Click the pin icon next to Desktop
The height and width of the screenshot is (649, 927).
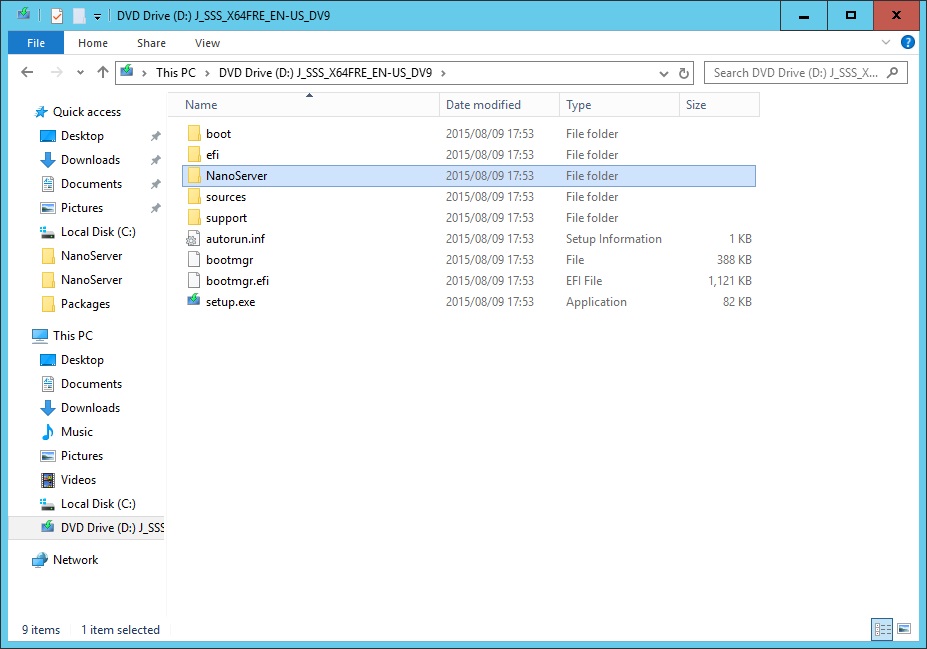(155, 137)
